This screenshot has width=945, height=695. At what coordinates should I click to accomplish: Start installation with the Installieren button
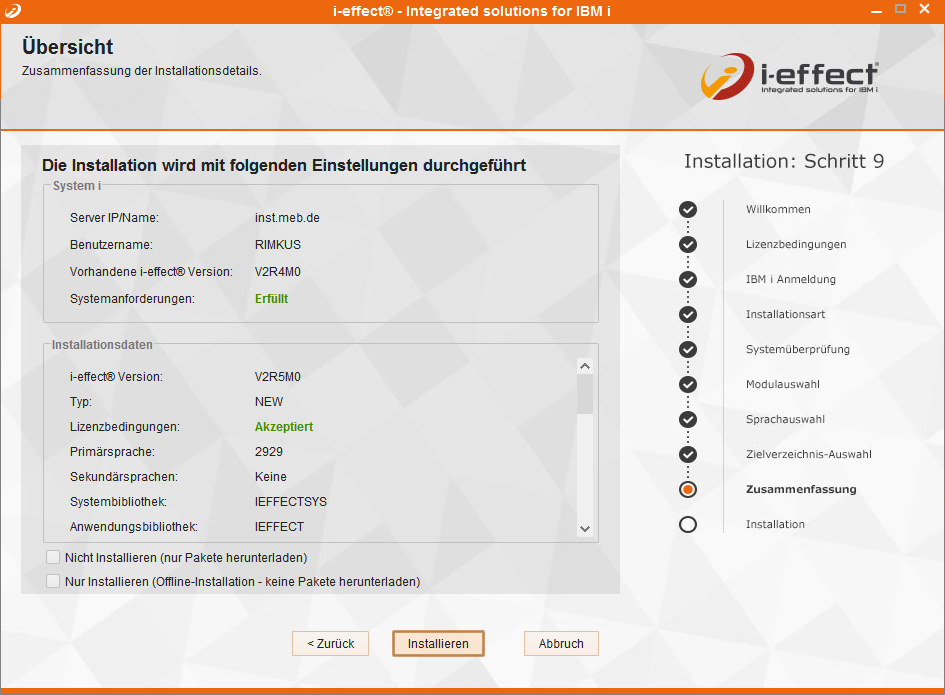(438, 643)
